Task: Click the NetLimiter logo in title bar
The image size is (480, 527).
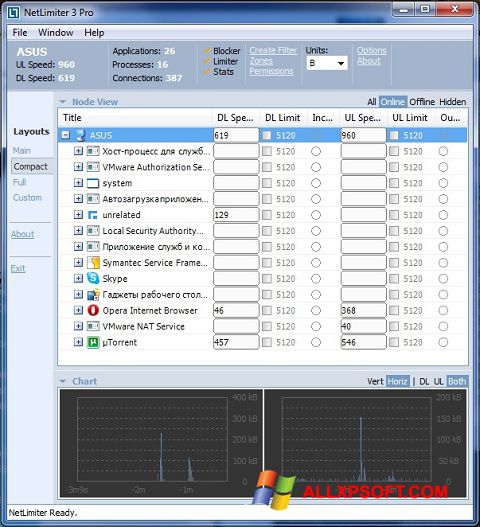Action: 14,13
